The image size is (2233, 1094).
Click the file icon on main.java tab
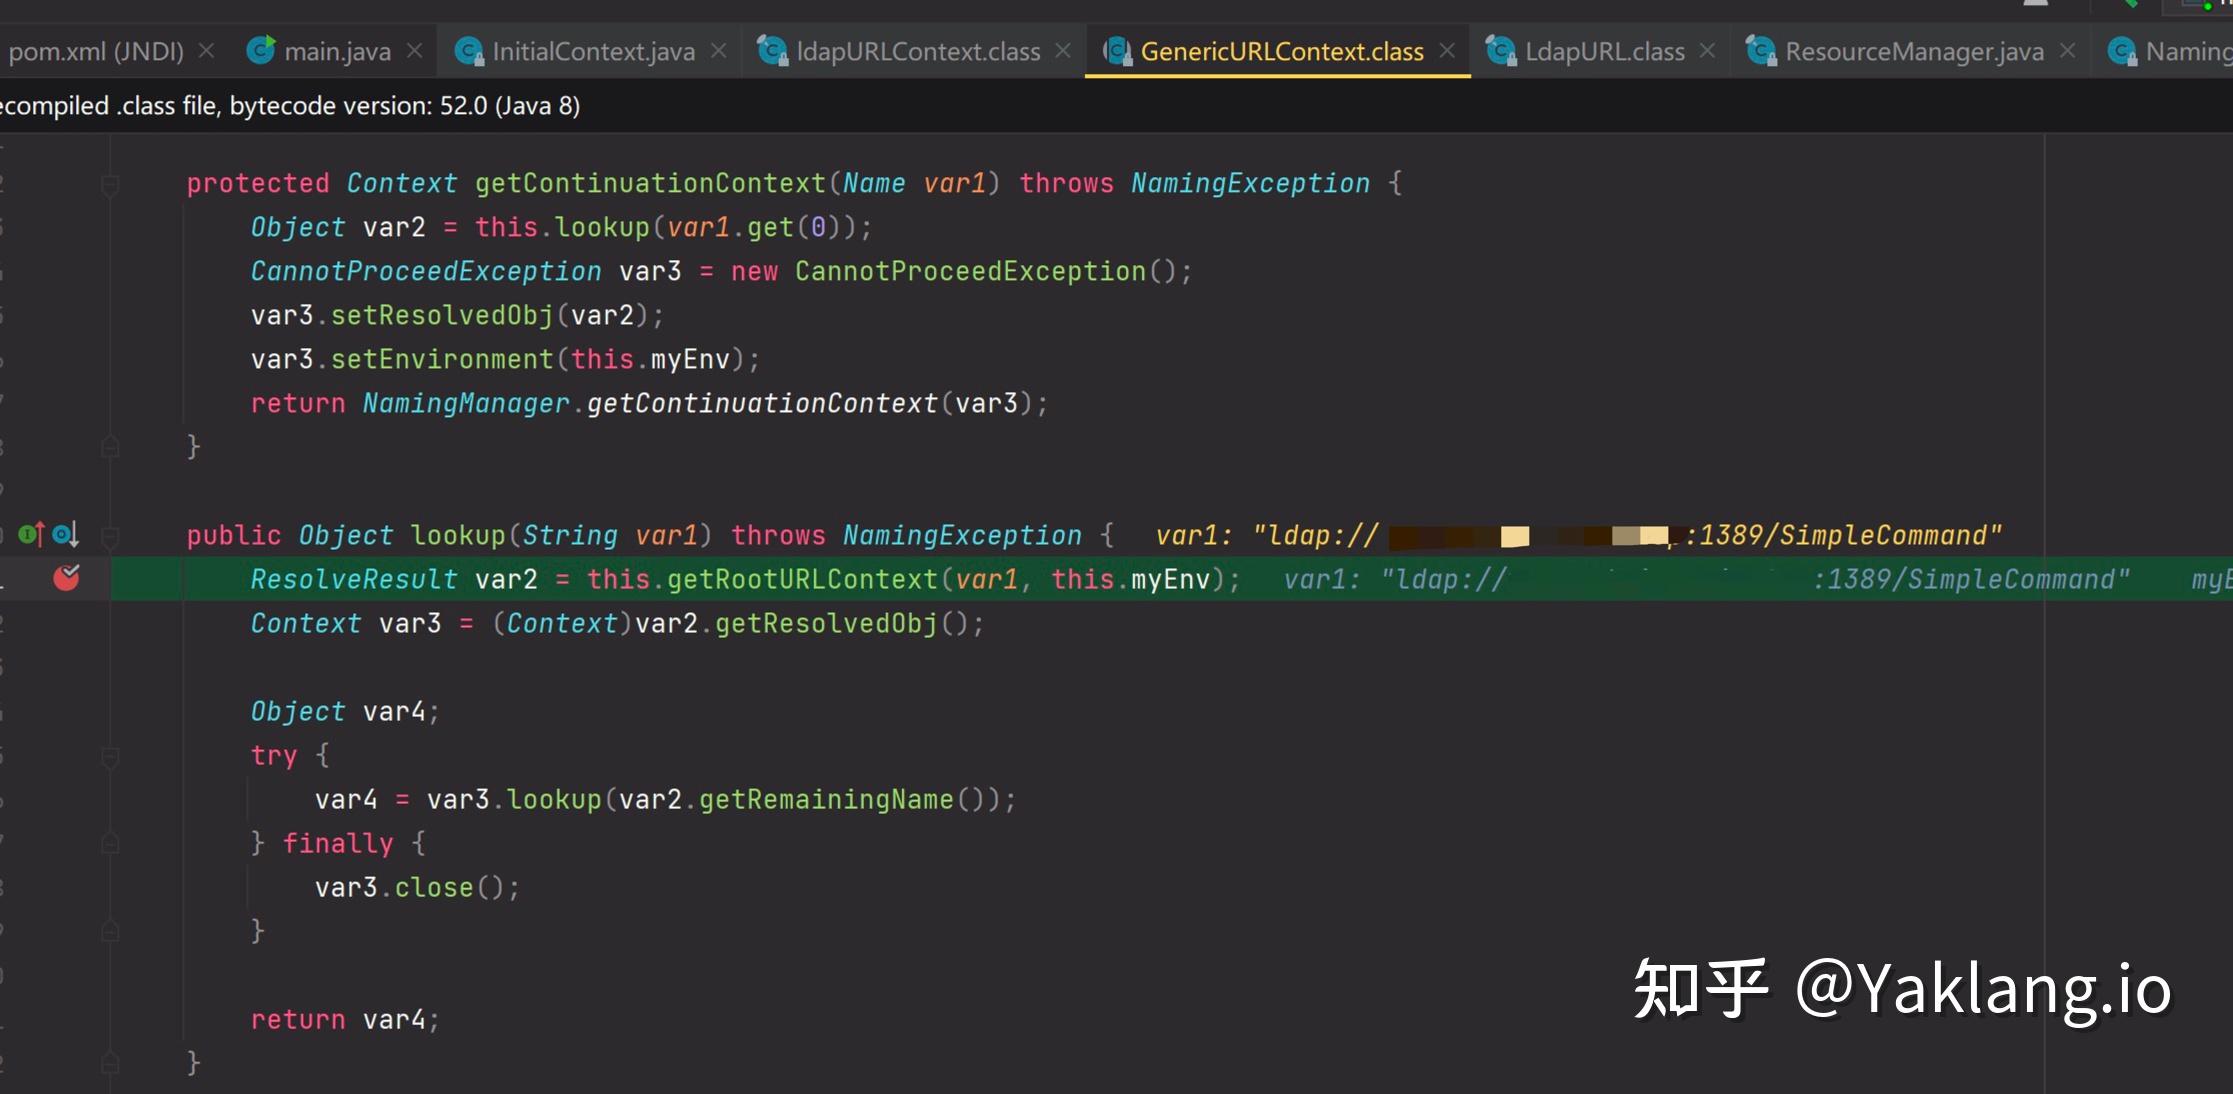(x=261, y=51)
